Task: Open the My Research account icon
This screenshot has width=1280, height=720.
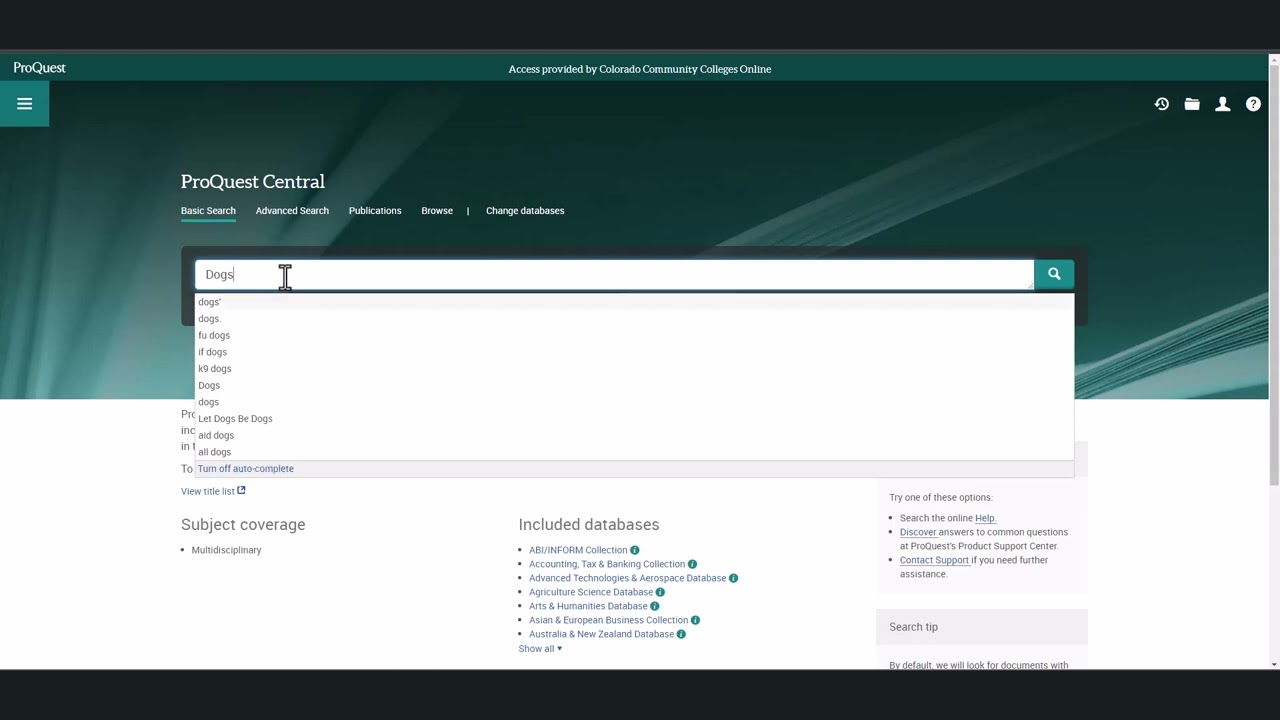Action: [1223, 104]
